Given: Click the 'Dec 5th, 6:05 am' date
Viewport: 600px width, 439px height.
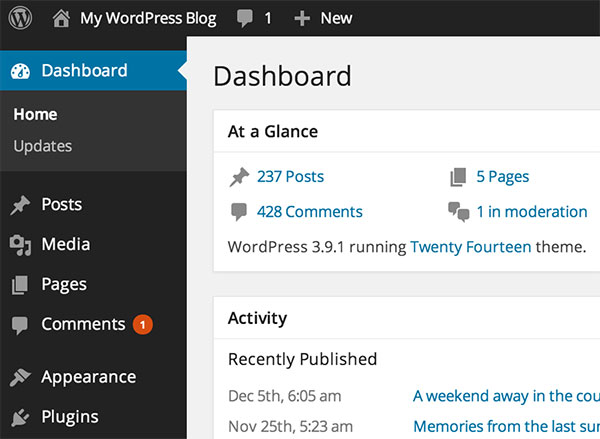Looking at the screenshot, I should 284,396.
